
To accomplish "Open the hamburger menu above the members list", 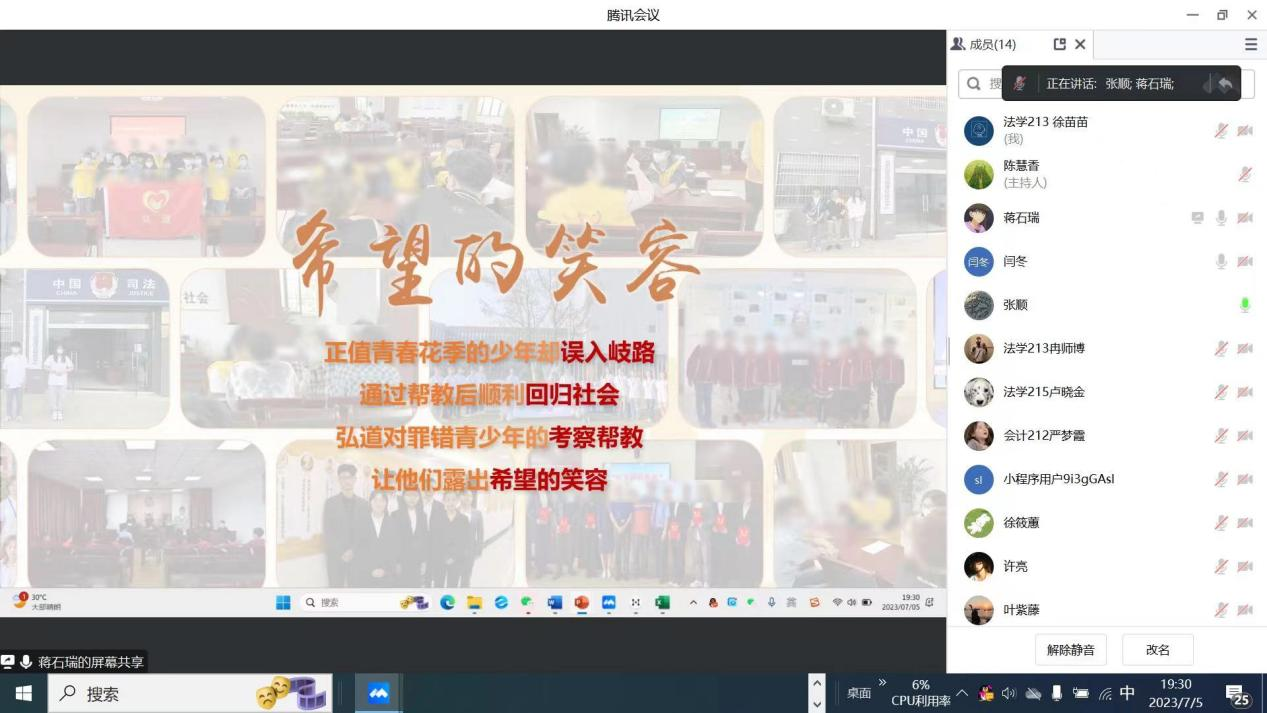I will point(1250,44).
